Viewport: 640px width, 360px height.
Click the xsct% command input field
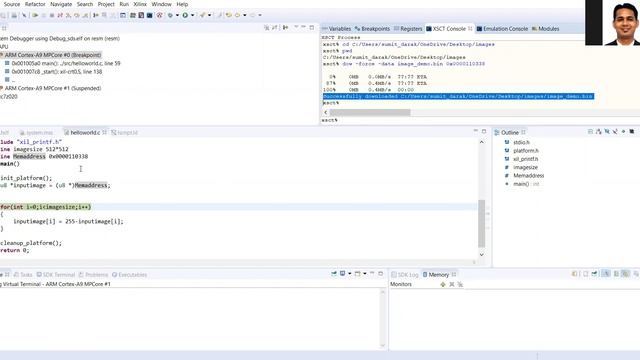(x=480, y=120)
